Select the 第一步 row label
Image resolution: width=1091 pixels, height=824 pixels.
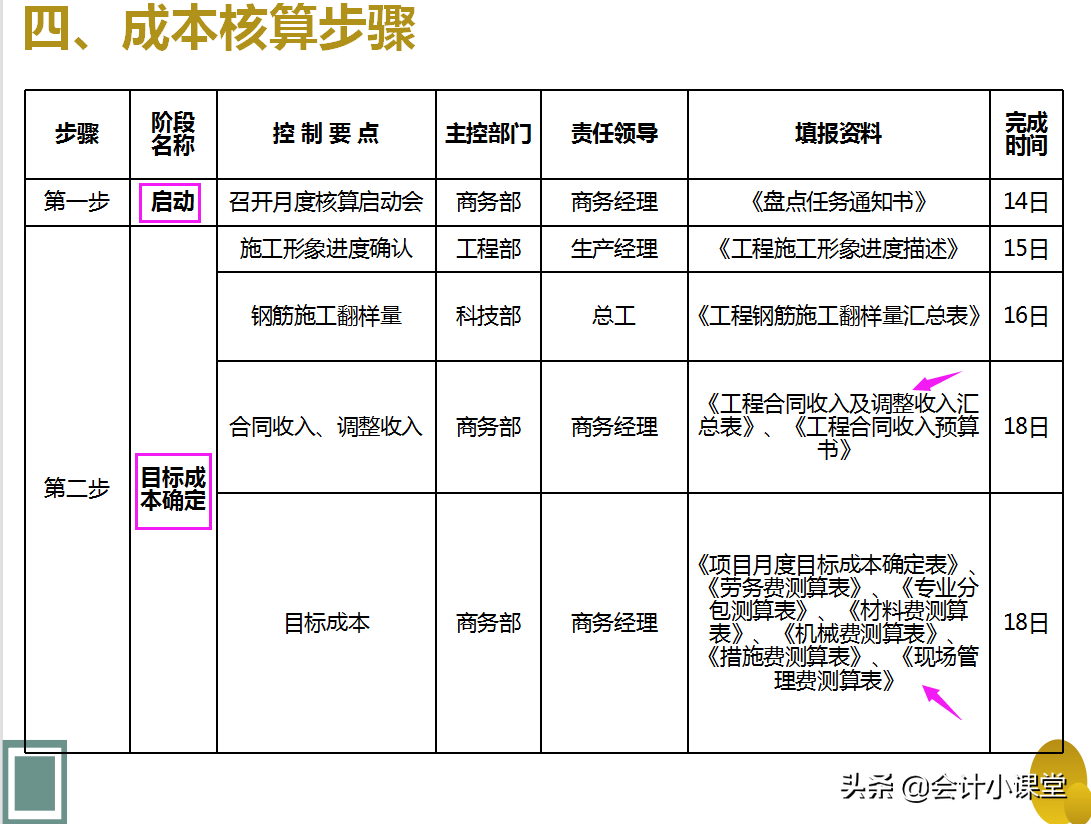pyautogui.click(x=76, y=201)
